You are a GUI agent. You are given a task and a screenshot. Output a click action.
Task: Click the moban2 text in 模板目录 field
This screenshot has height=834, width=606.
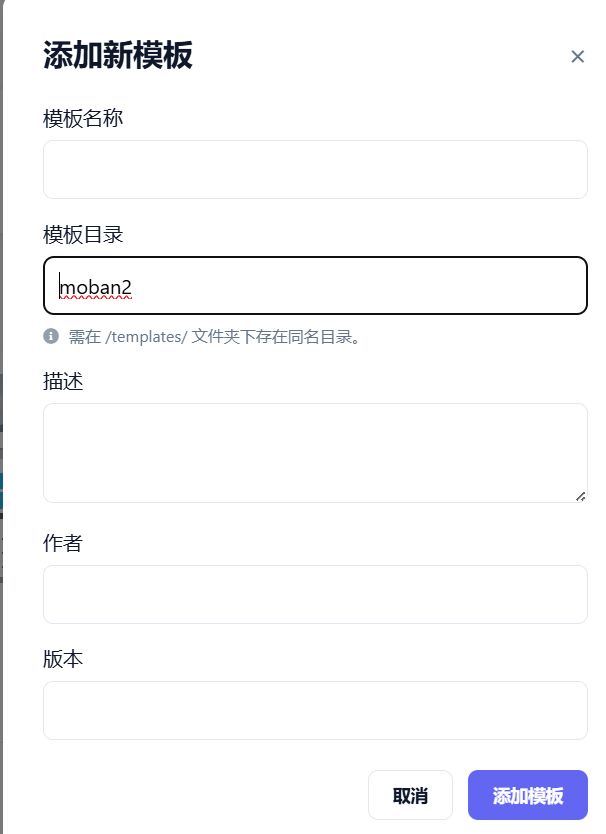click(95, 287)
